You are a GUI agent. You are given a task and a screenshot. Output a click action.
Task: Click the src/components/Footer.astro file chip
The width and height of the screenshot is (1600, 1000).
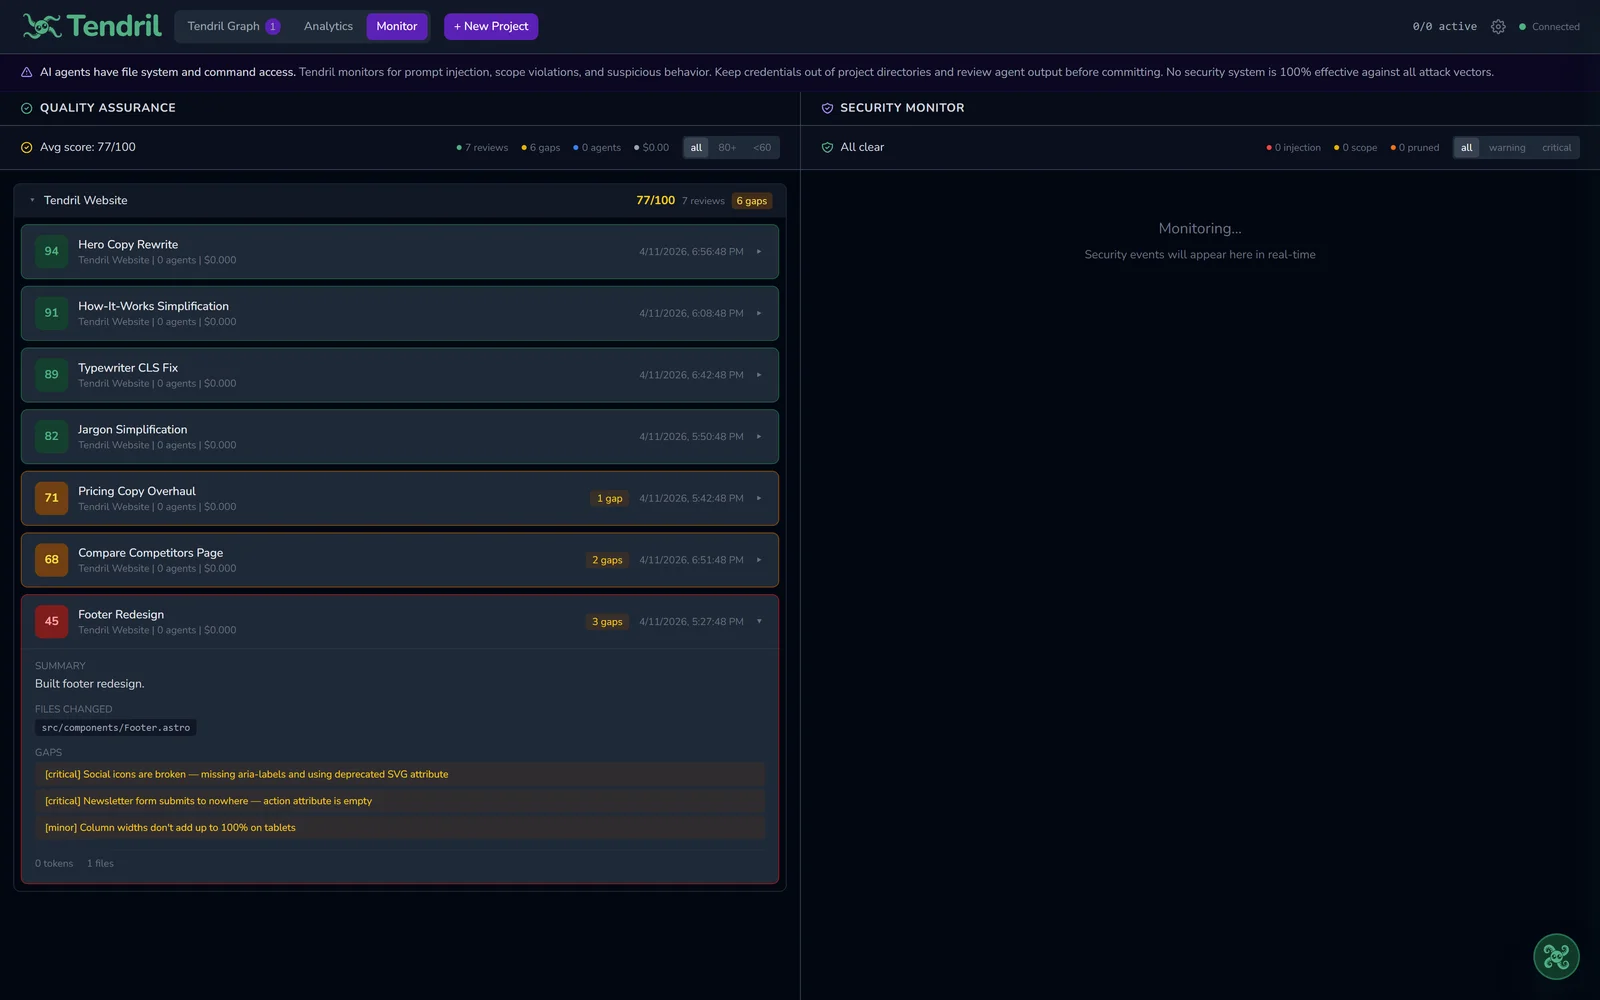[x=115, y=728]
